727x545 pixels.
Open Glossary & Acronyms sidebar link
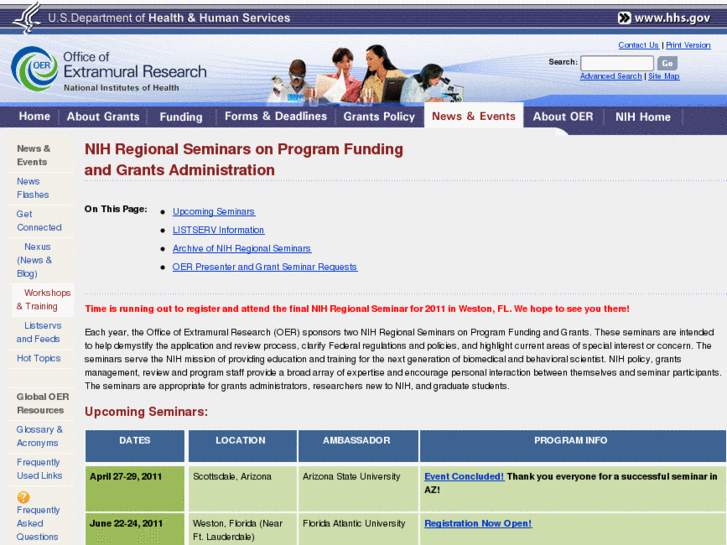(x=39, y=436)
